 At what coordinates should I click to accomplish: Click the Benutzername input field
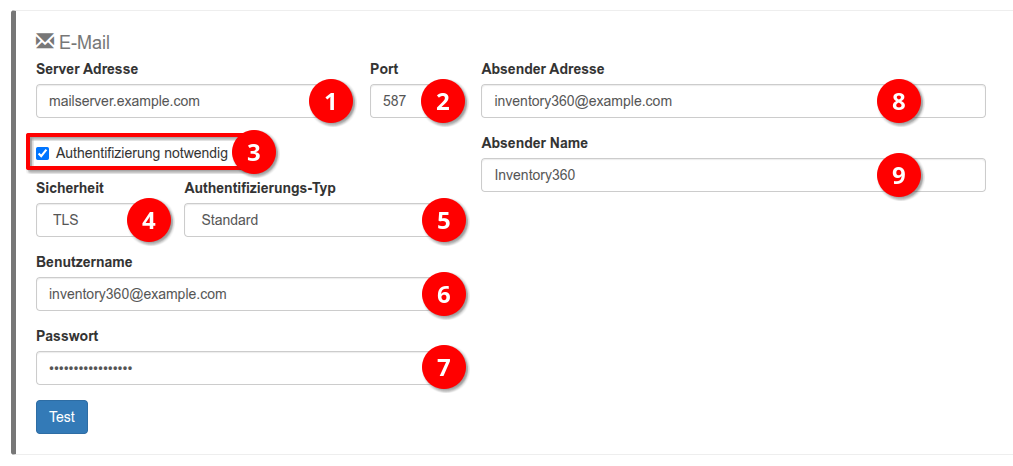tap(220, 294)
